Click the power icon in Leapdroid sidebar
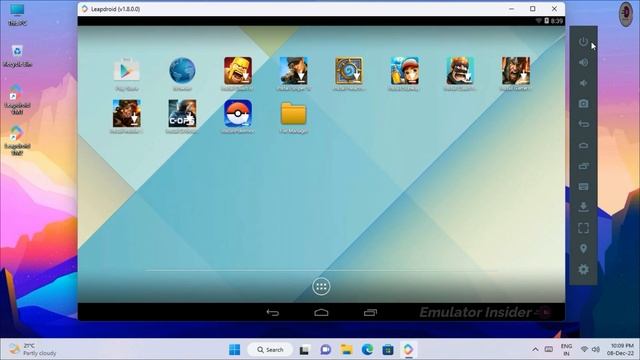This screenshot has width=640, height=360. point(583,42)
